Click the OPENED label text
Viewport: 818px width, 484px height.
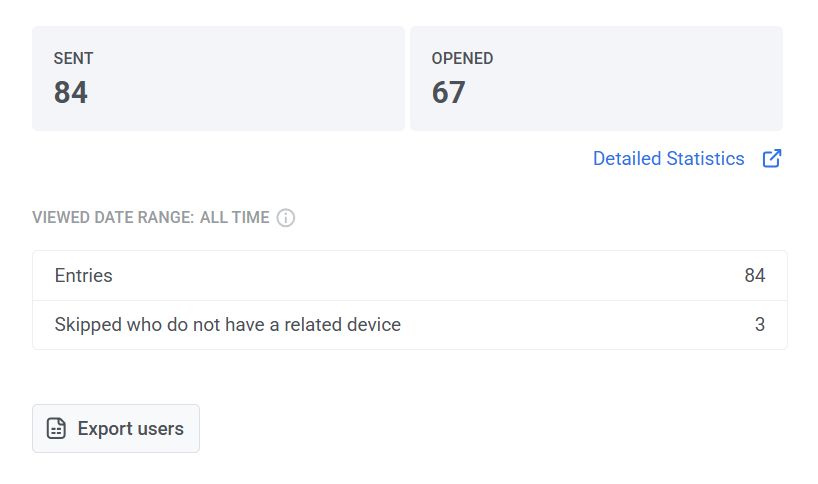pyautogui.click(x=462, y=59)
